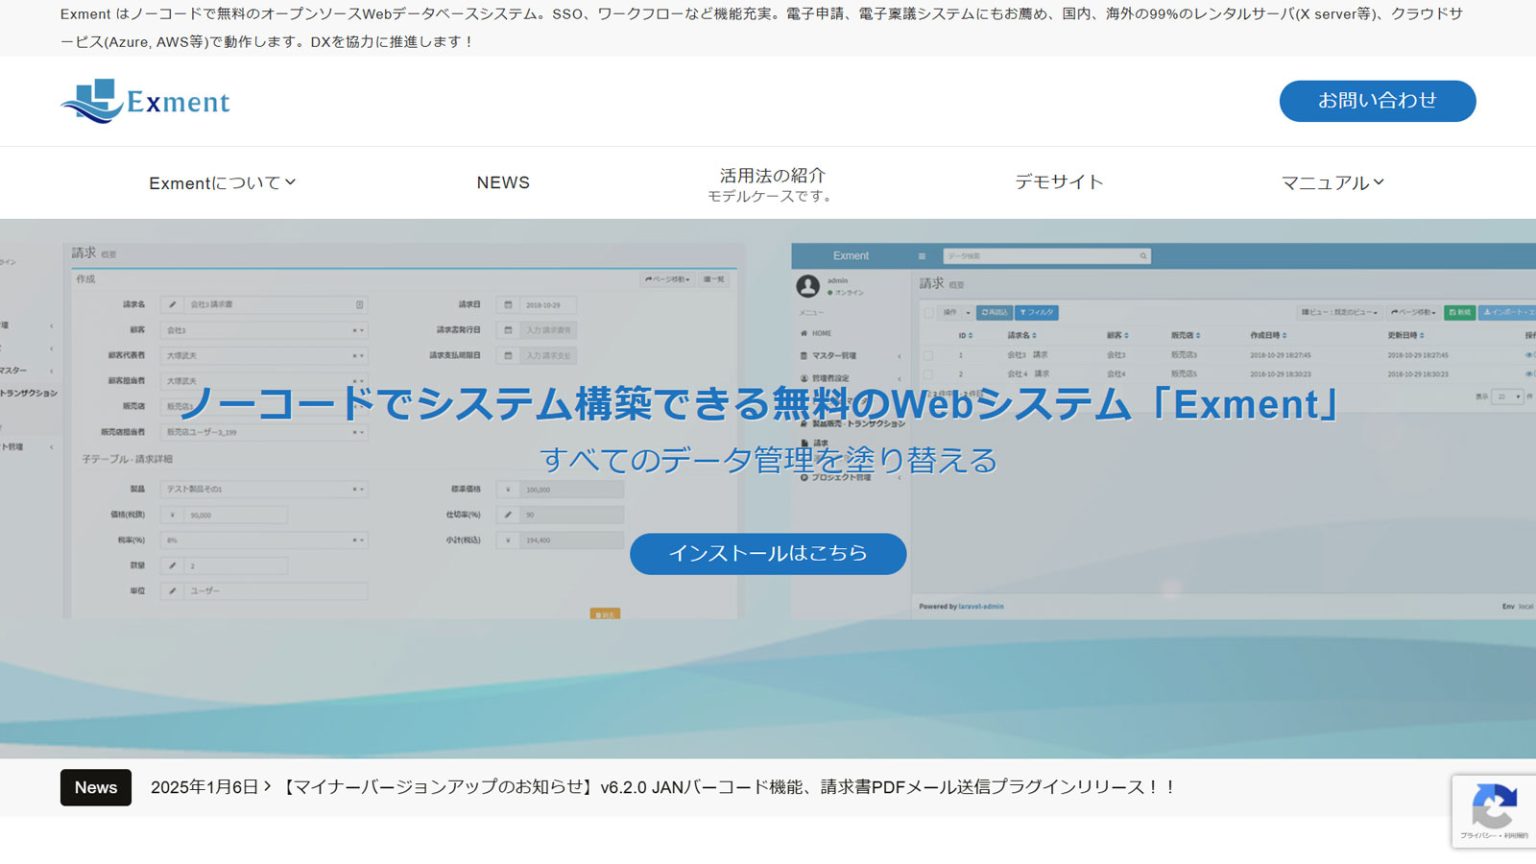The height and width of the screenshot is (864, 1536).
Task: Click the 再読込 reload icon button
Action: coord(994,312)
